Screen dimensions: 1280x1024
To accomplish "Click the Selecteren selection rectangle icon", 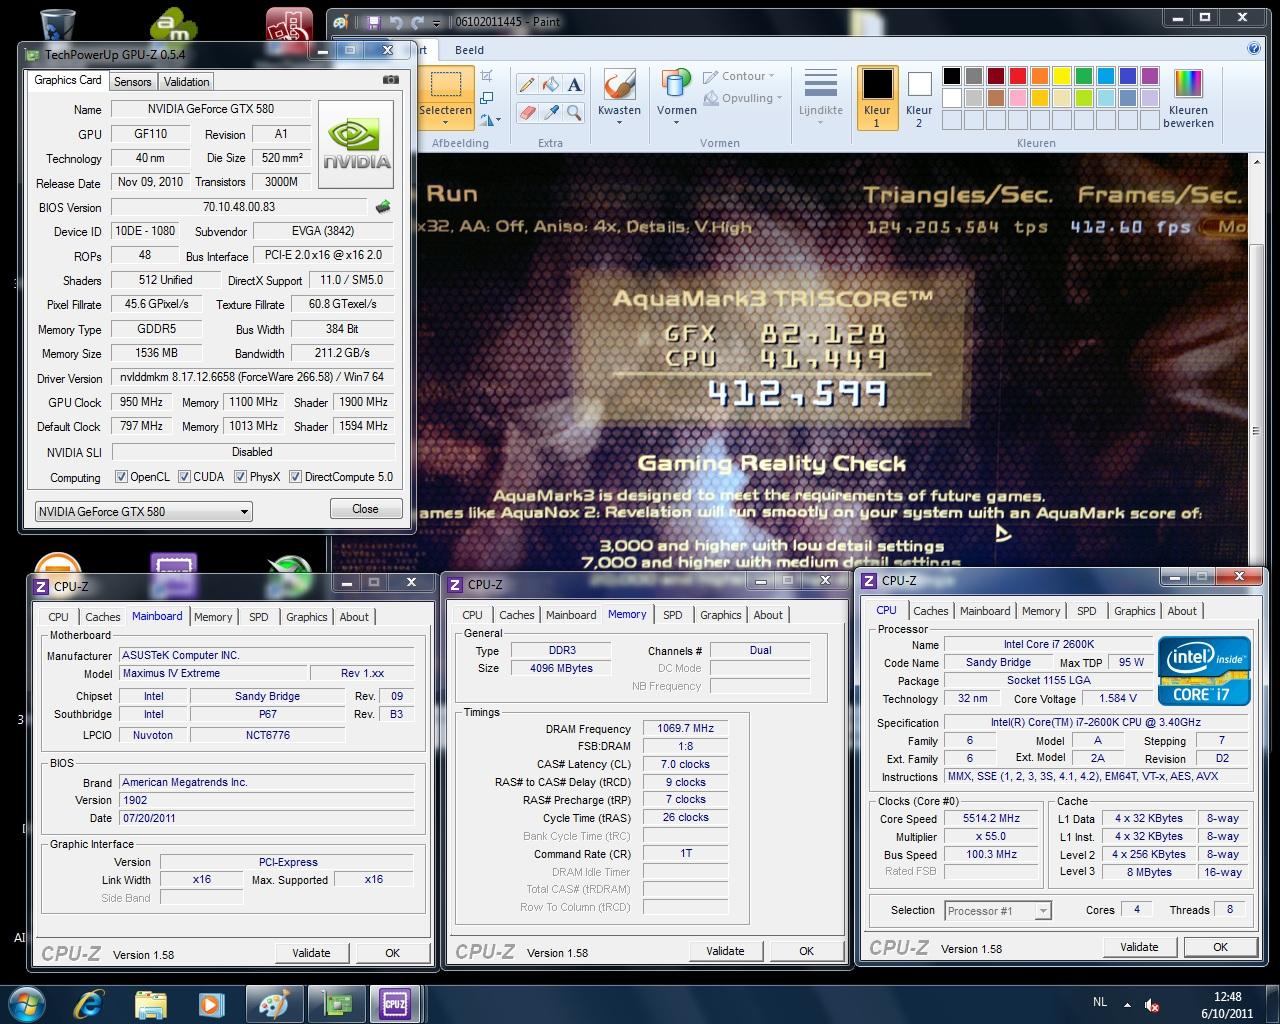I will coord(445,85).
